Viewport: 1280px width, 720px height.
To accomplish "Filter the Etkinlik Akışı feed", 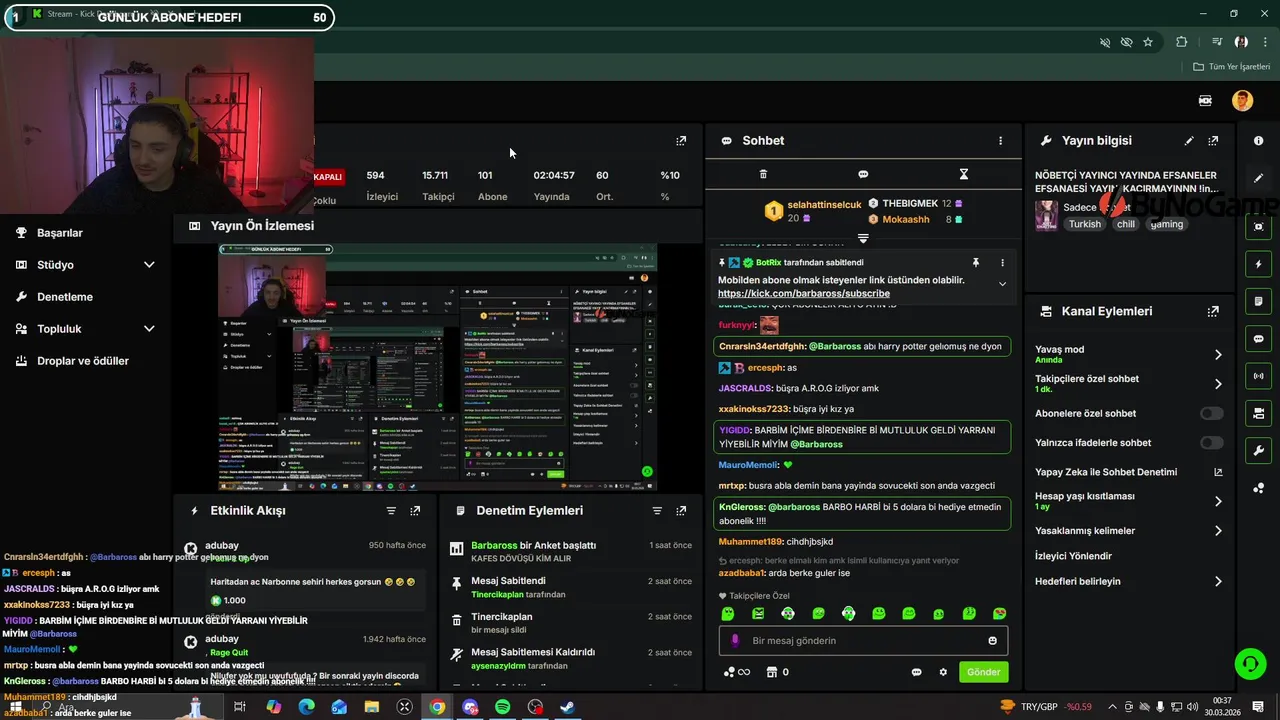I will pos(391,511).
